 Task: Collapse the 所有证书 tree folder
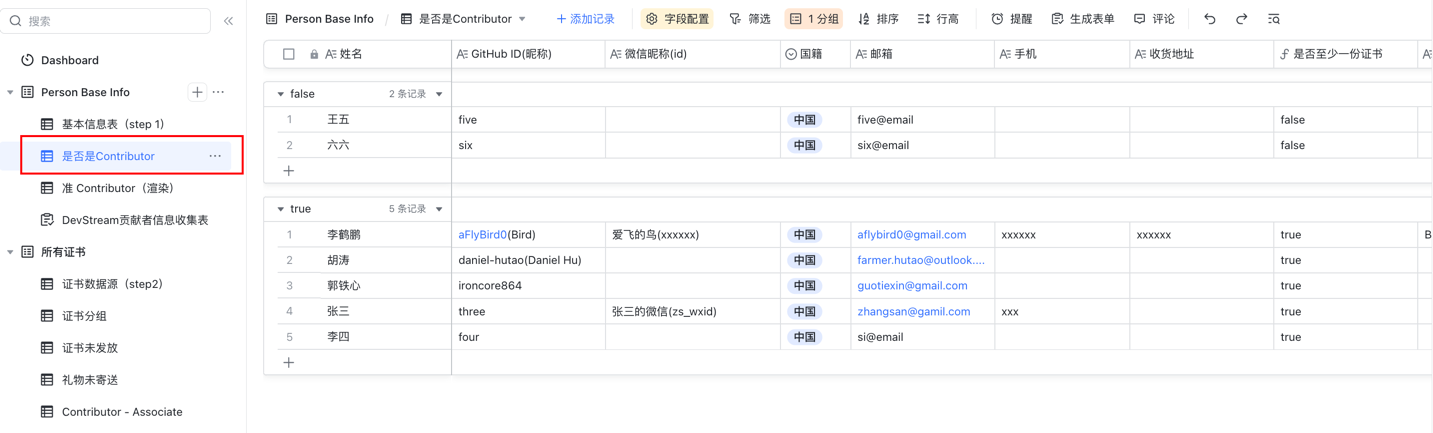coord(11,252)
